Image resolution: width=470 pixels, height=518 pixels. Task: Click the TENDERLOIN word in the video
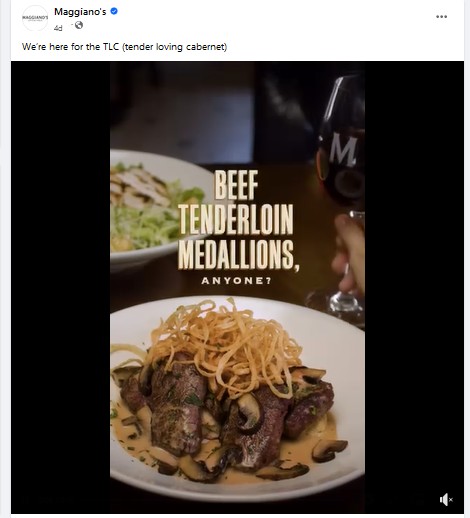tap(236, 219)
